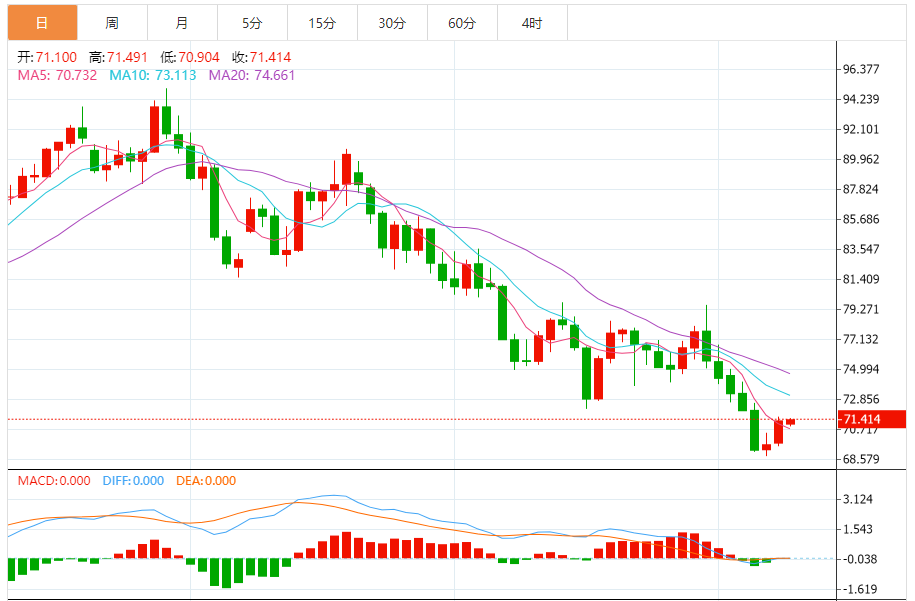The height and width of the screenshot is (601, 915).
Task: Switch to the 周 weekly tab
Action: coord(112,23)
